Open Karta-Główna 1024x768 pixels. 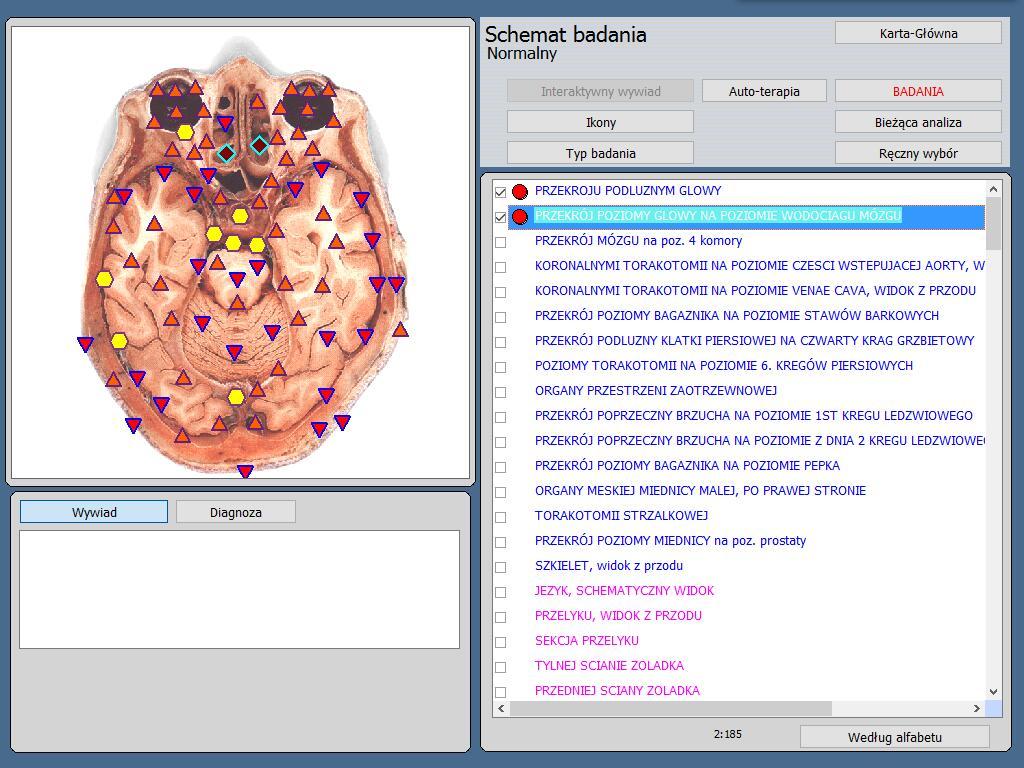(918, 33)
